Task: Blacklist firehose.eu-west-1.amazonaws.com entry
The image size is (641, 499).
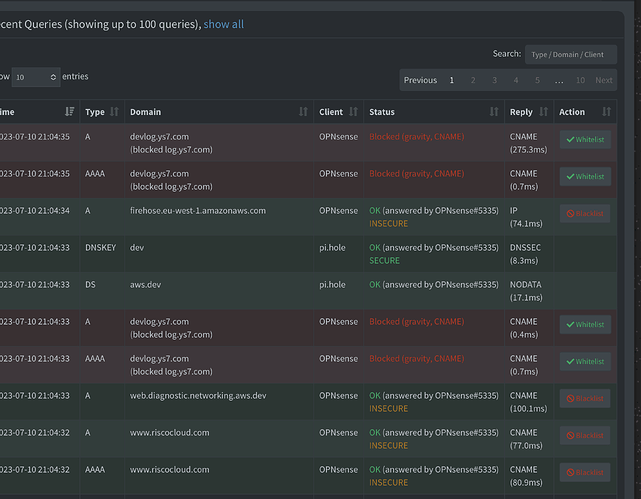Action: [x=585, y=213]
